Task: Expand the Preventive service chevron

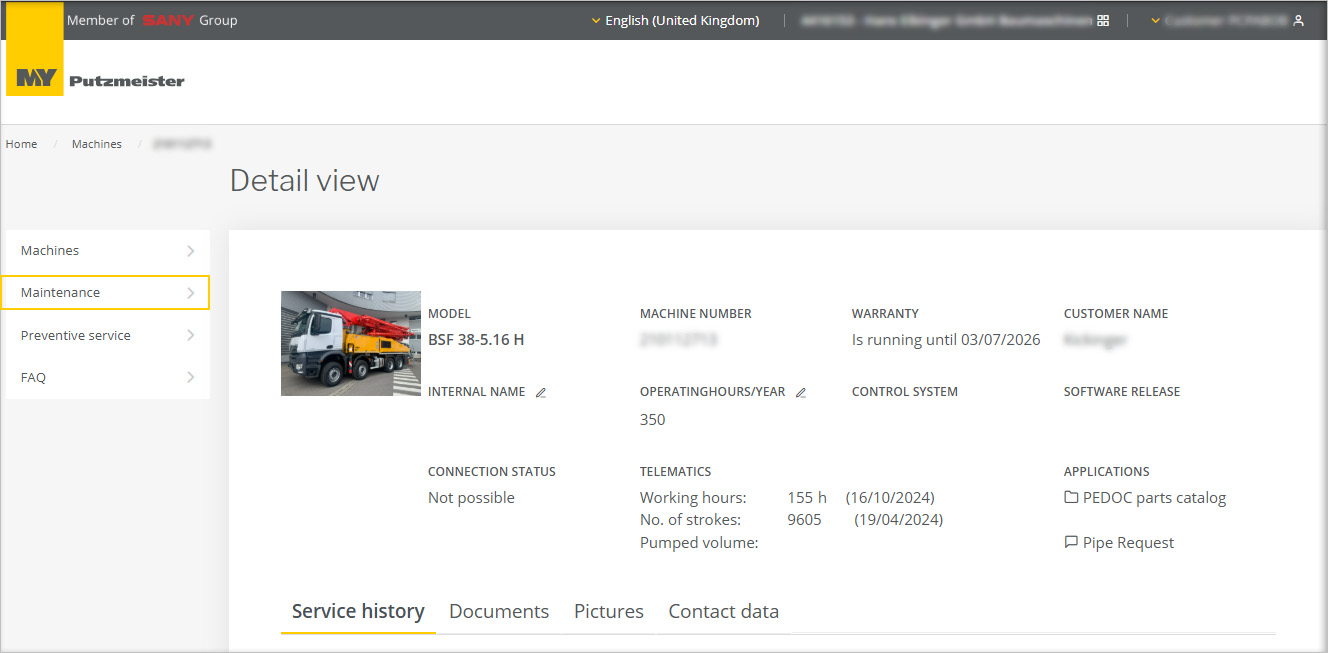Action: (x=190, y=336)
